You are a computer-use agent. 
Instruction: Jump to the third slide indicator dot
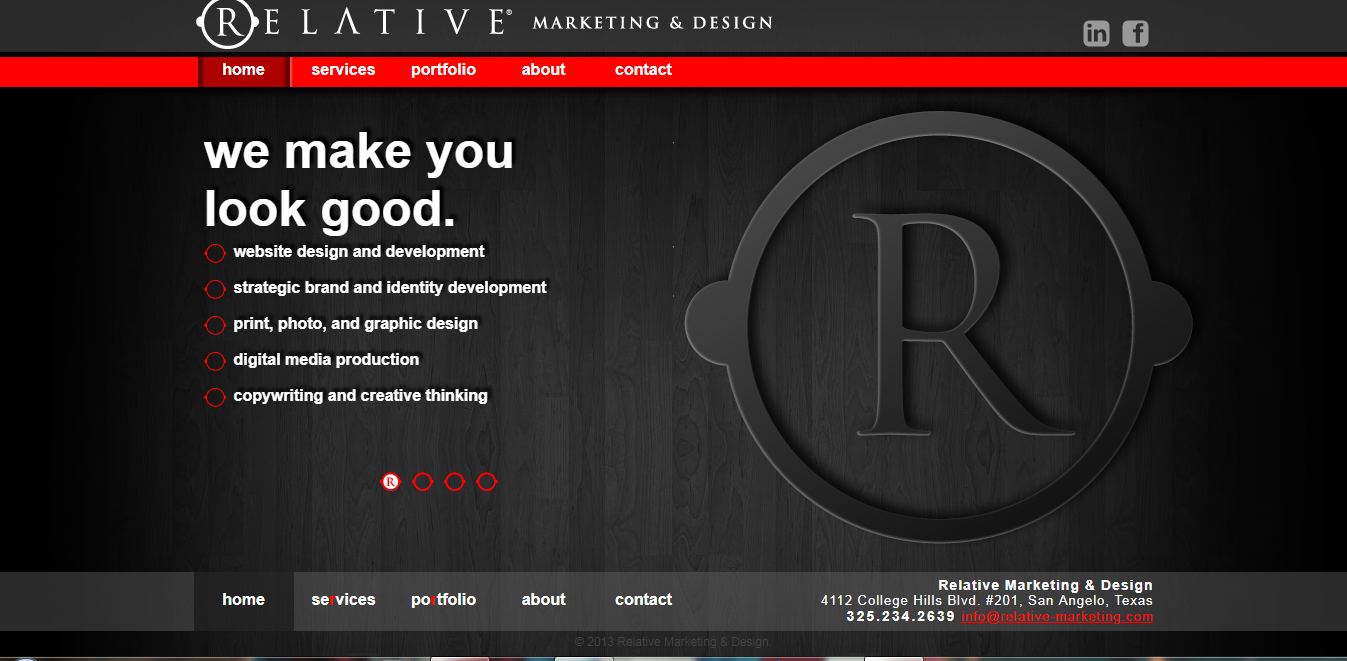pyautogui.click(x=454, y=482)
